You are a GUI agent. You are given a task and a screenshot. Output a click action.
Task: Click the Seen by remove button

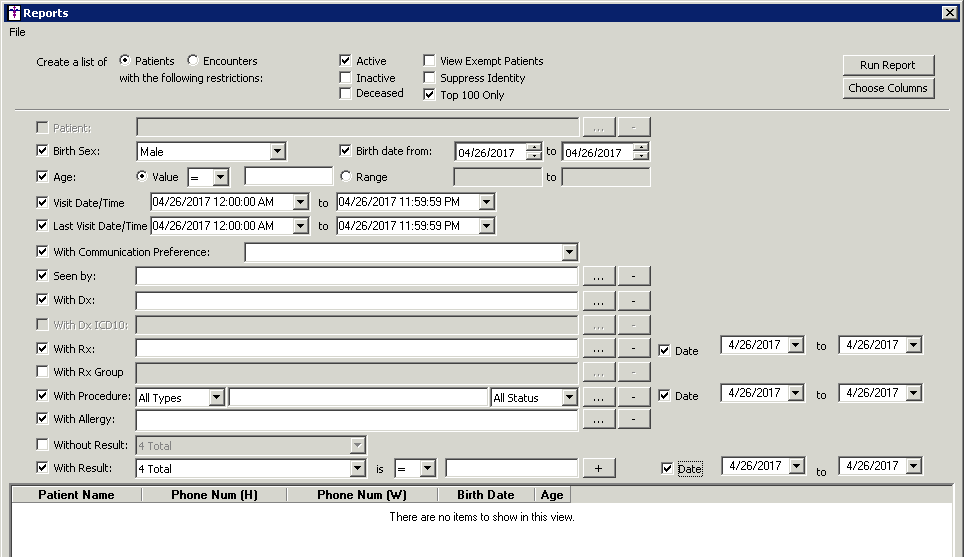point(633,277)
